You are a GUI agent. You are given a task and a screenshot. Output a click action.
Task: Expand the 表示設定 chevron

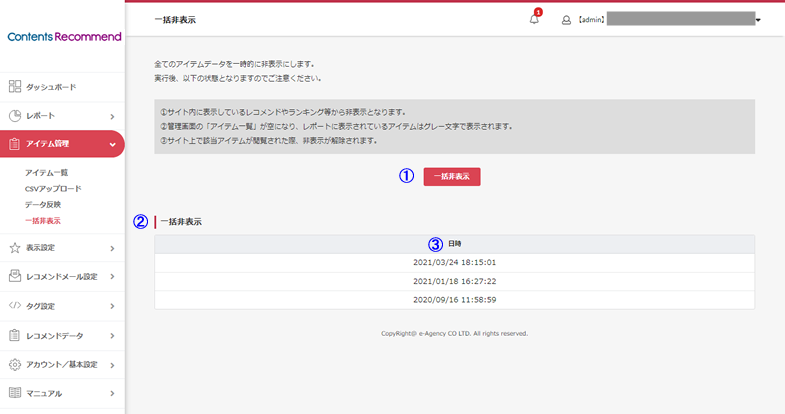coord(112,248)
